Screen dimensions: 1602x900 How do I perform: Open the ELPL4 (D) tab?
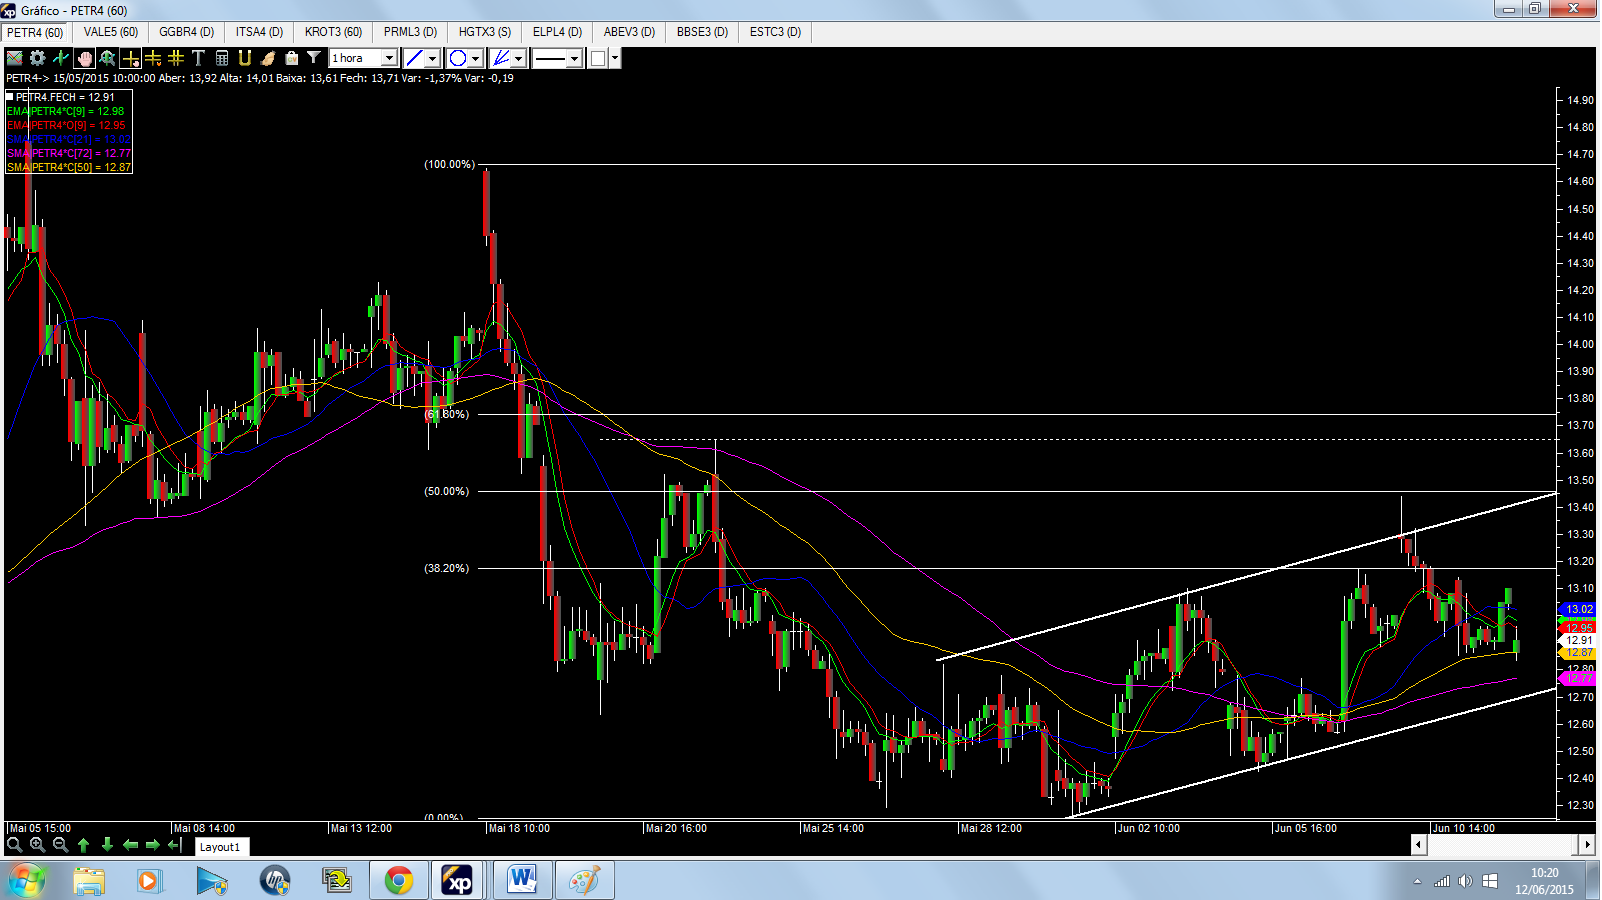[558, 32]
